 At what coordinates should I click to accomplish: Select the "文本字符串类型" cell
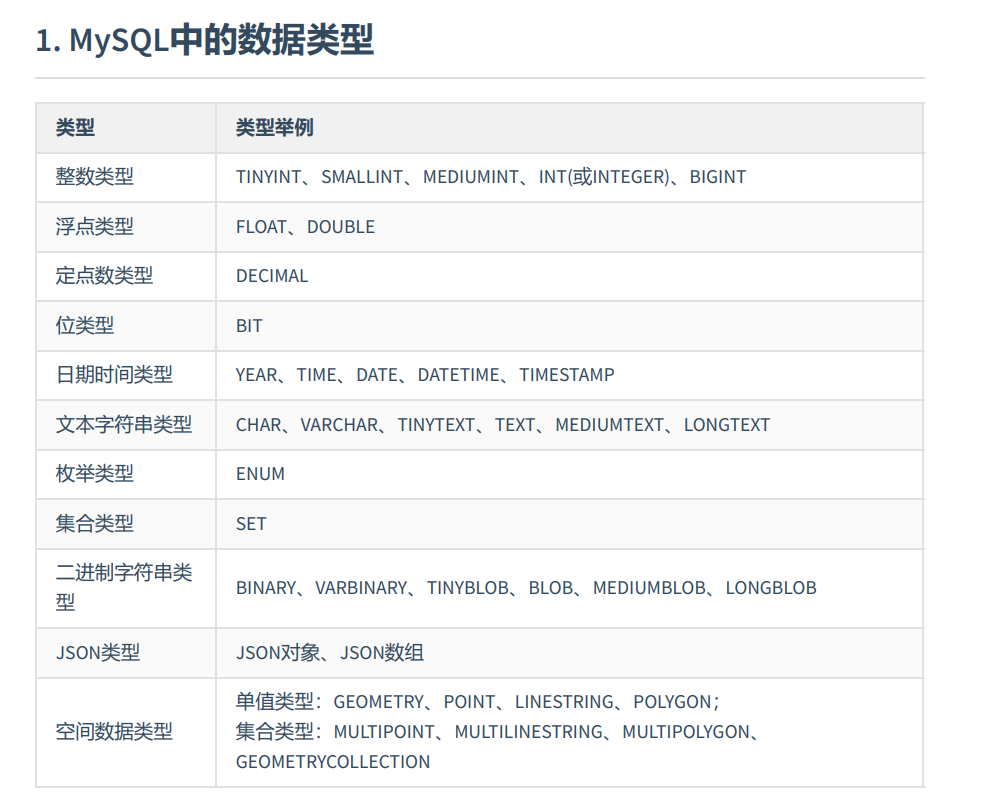[x=126, y=425]
